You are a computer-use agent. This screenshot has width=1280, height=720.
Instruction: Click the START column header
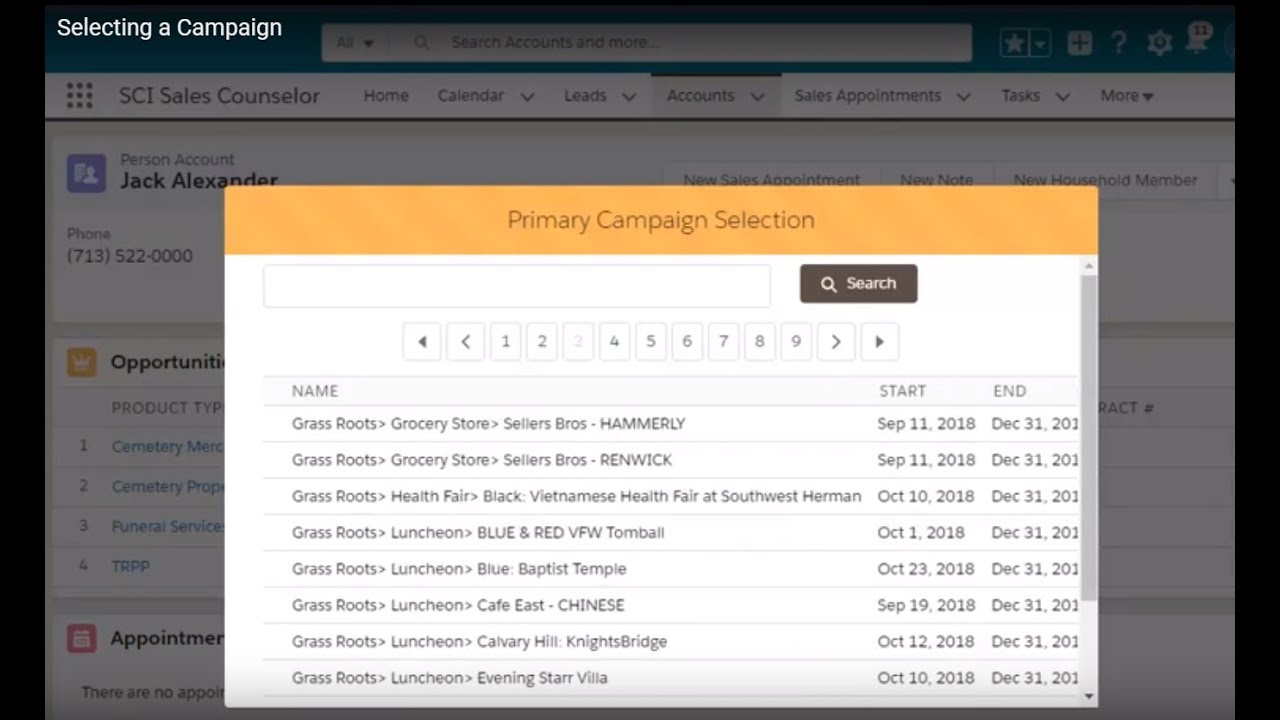pos(902,391)
